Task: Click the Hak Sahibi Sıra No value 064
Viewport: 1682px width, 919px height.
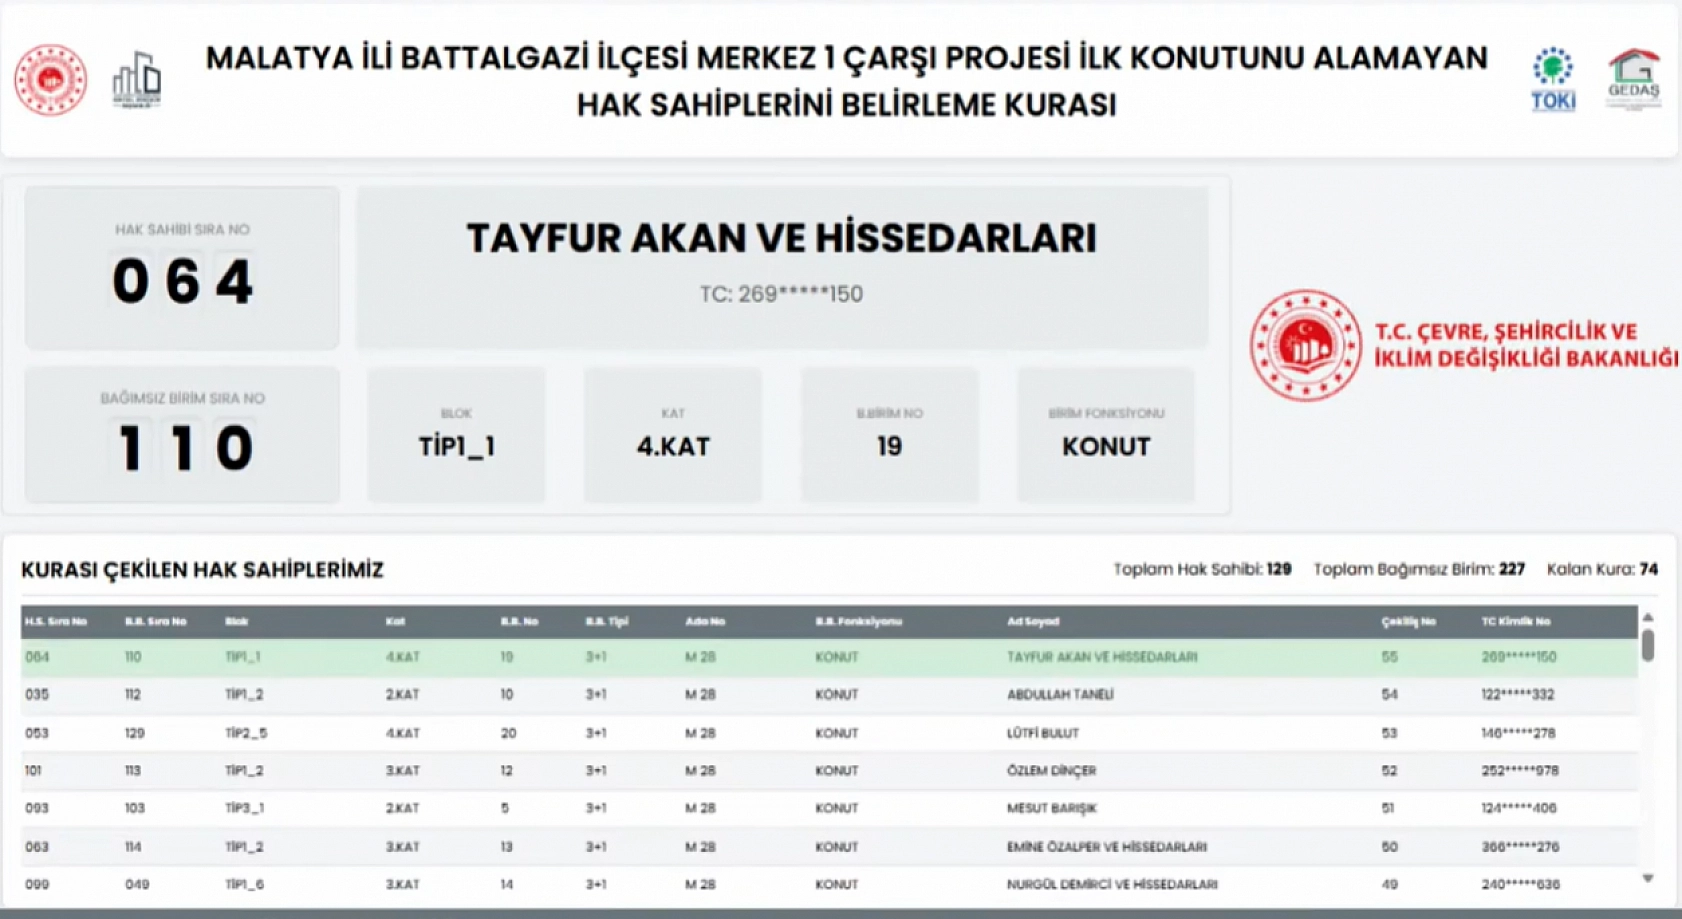Action: point(182,281)
